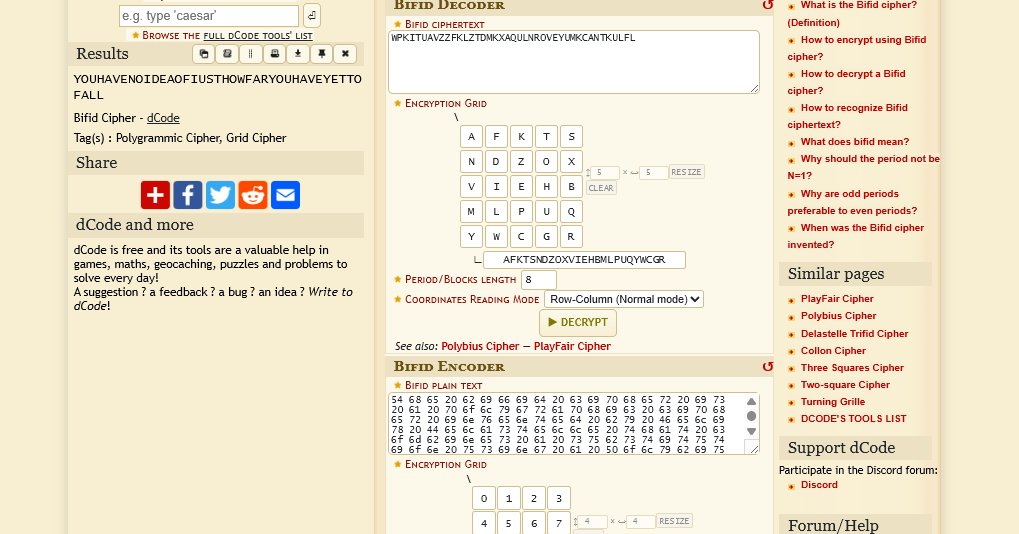
Task: Share on Twitter
Action: click(220, 195)
